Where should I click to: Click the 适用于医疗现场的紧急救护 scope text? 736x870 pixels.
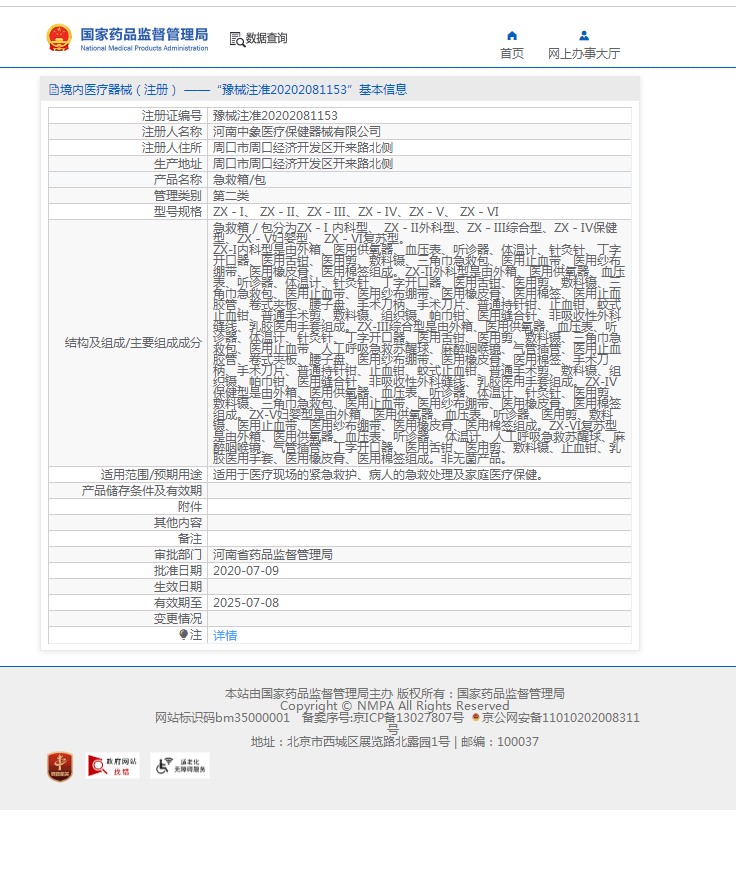click(378, 475)
